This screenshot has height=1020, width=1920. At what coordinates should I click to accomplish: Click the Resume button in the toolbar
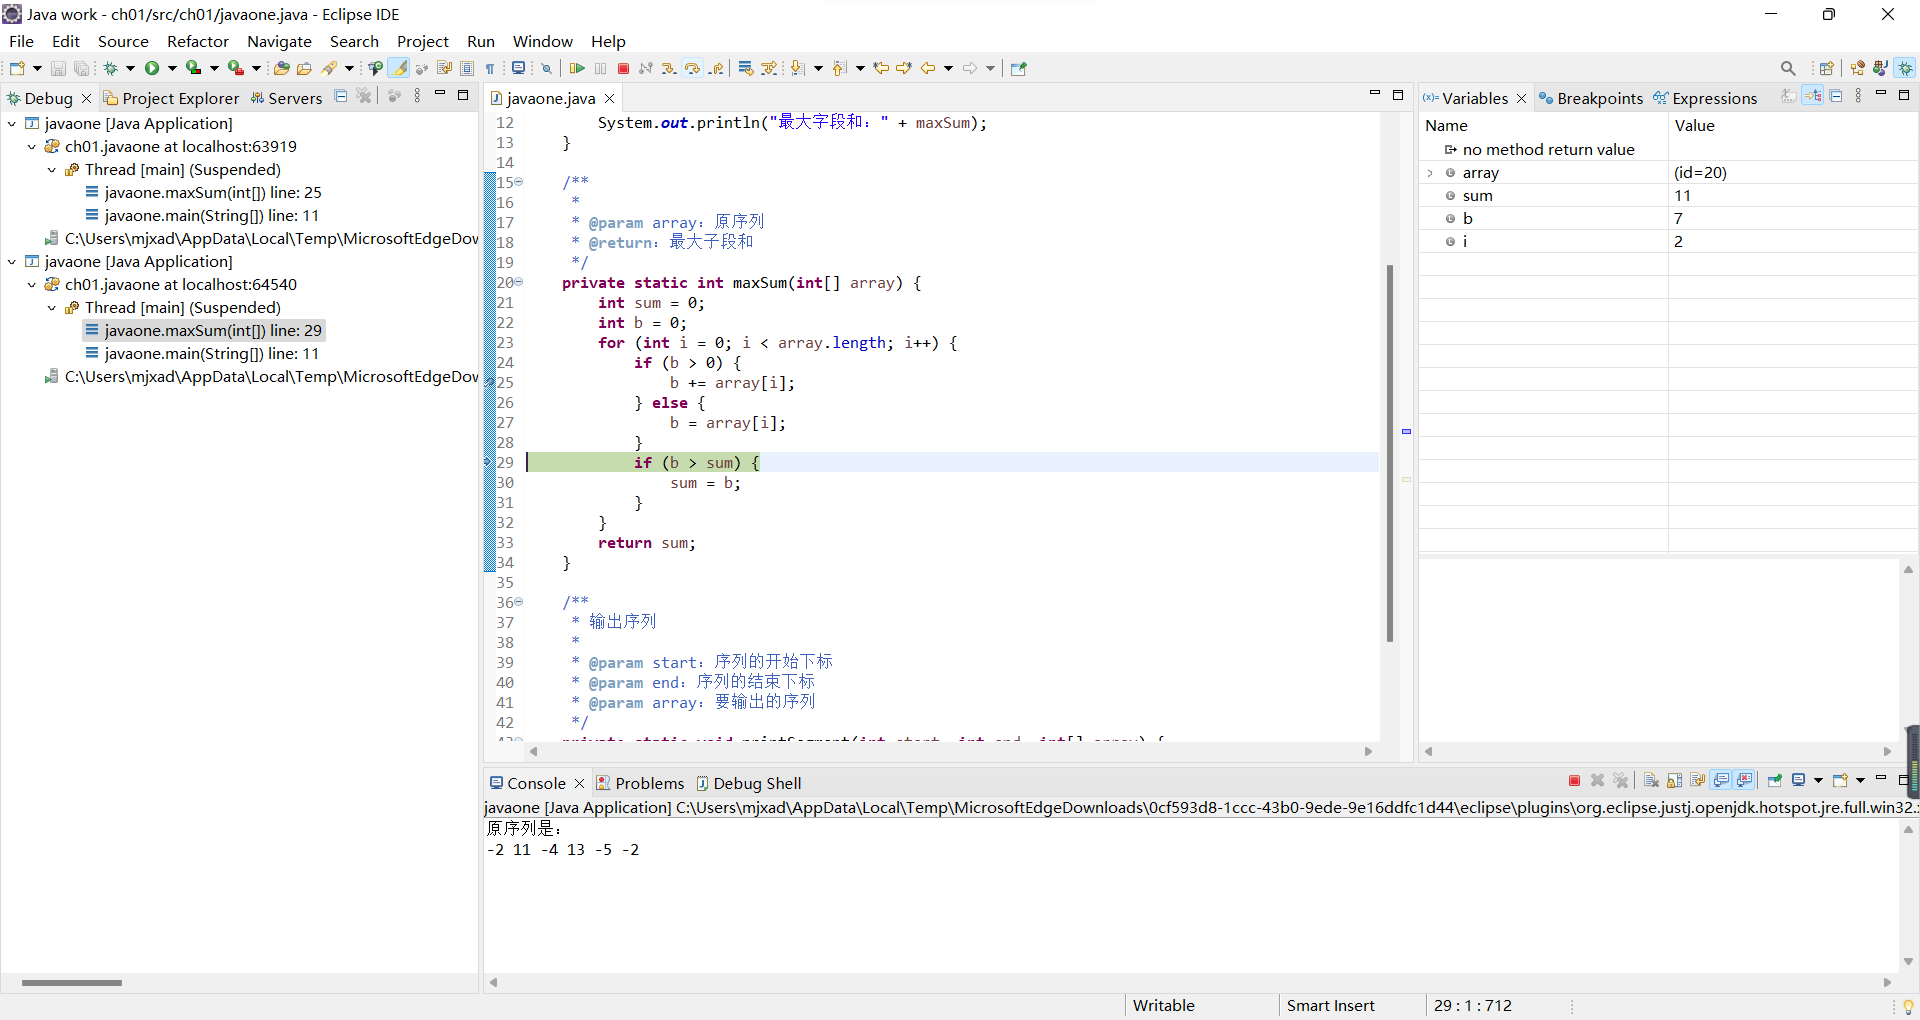click(577, 68)
